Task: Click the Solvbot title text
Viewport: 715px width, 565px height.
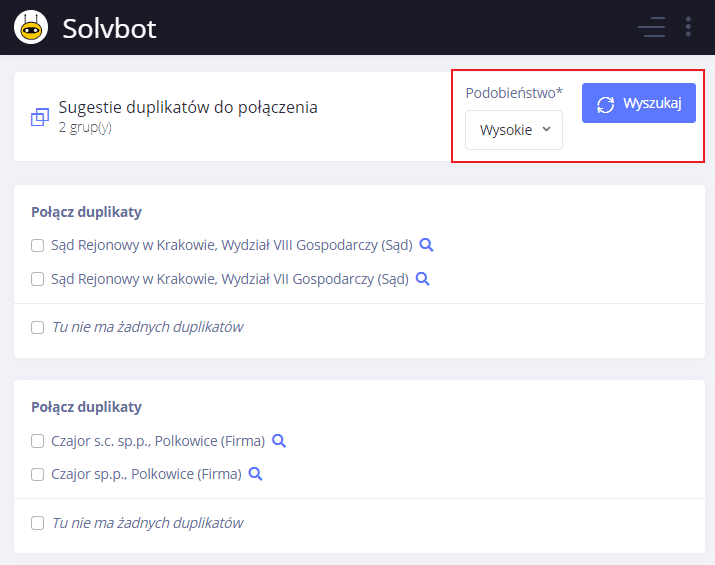Action: [x=109, y=28]
